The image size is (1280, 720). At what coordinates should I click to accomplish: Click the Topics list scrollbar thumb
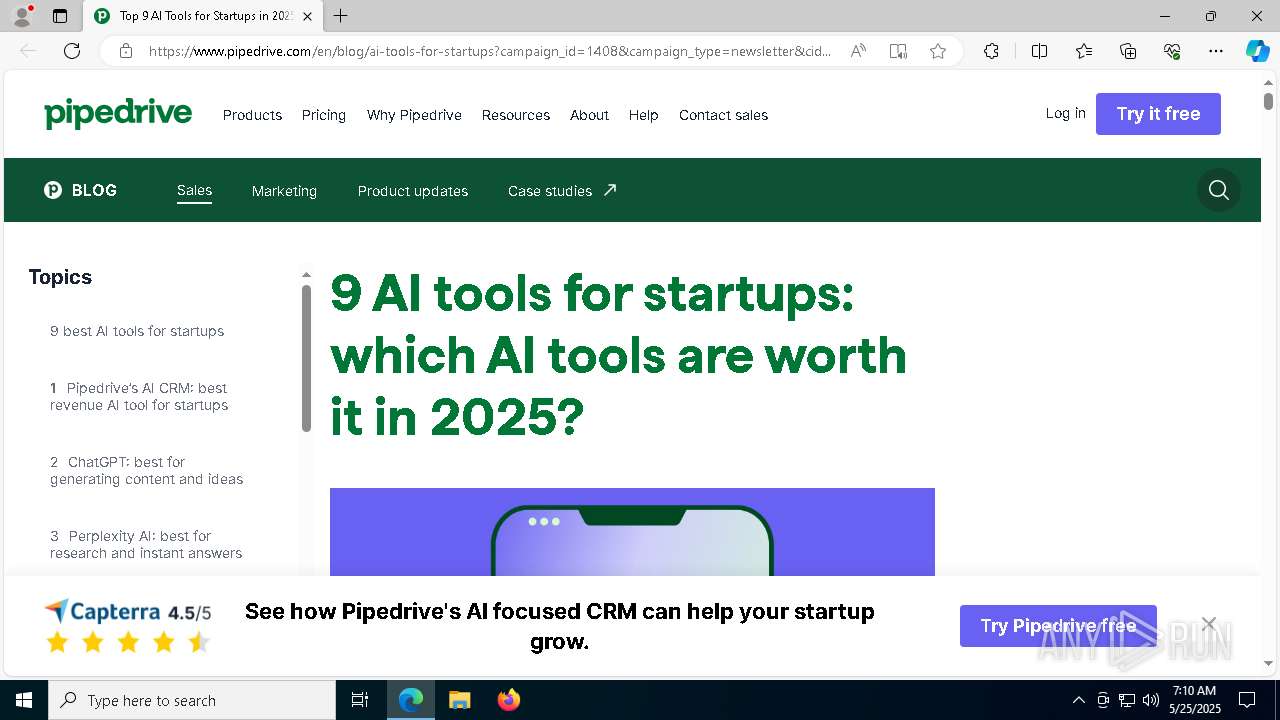pos(306,358)
